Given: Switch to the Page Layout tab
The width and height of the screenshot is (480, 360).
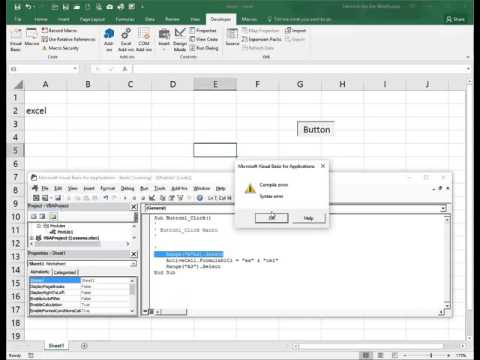Looking at the screenshot, I should coord(92,19).
